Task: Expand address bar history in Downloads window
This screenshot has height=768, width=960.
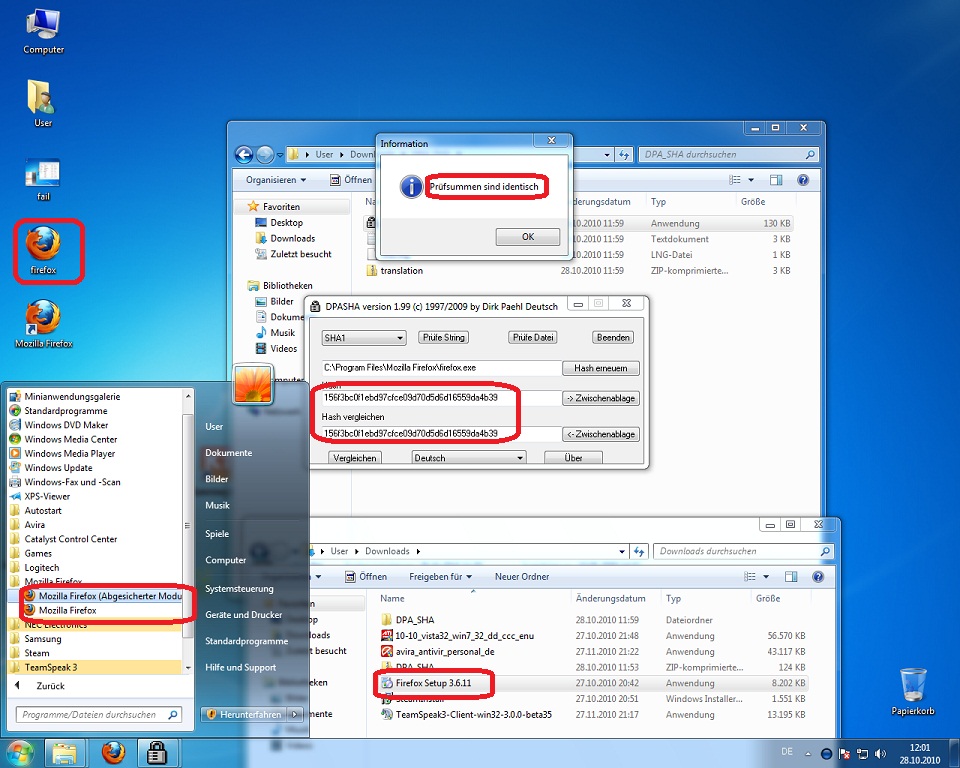Action: point(621,551)
